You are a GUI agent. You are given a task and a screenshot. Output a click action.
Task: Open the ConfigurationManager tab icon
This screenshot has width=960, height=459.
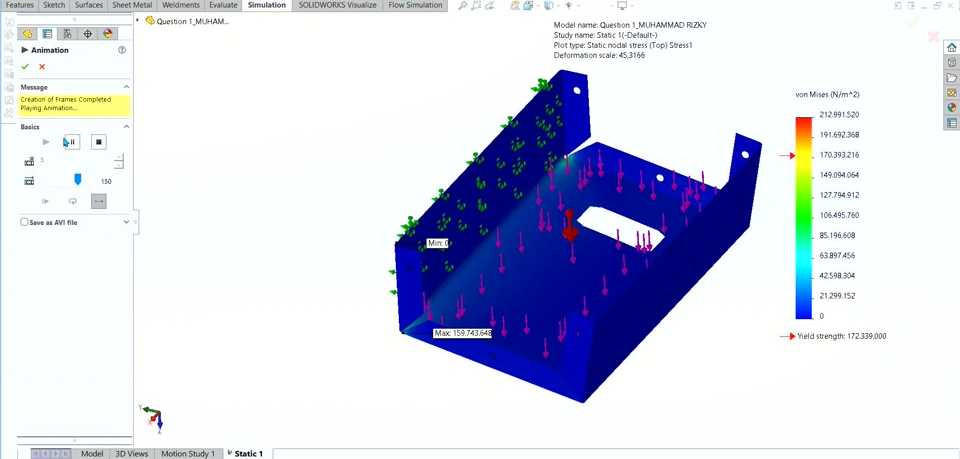point(67,34)
